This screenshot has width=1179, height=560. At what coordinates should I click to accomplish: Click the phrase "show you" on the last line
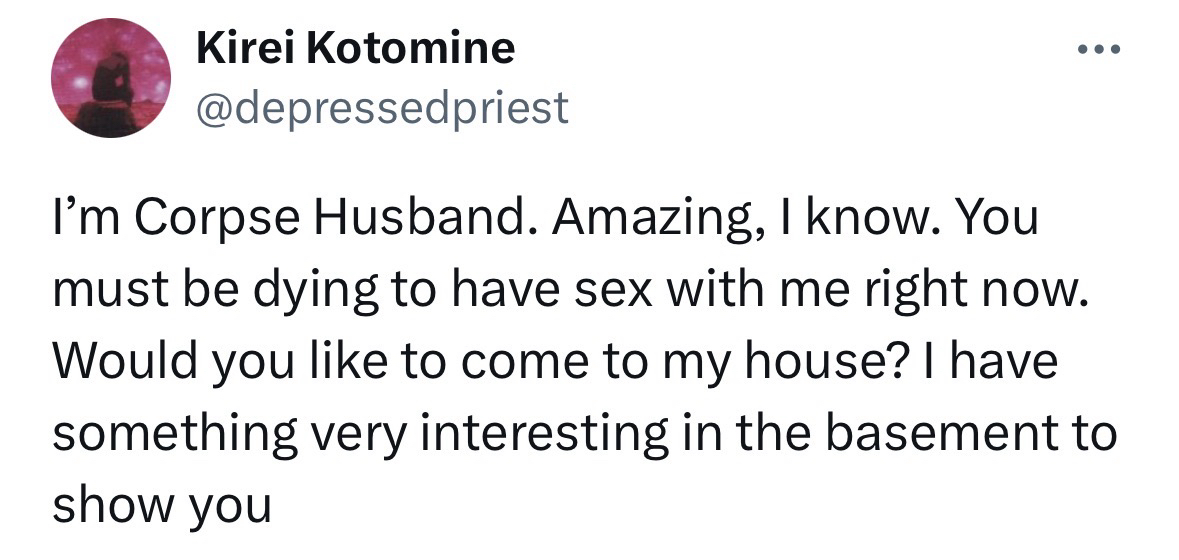tap(160, 505)
